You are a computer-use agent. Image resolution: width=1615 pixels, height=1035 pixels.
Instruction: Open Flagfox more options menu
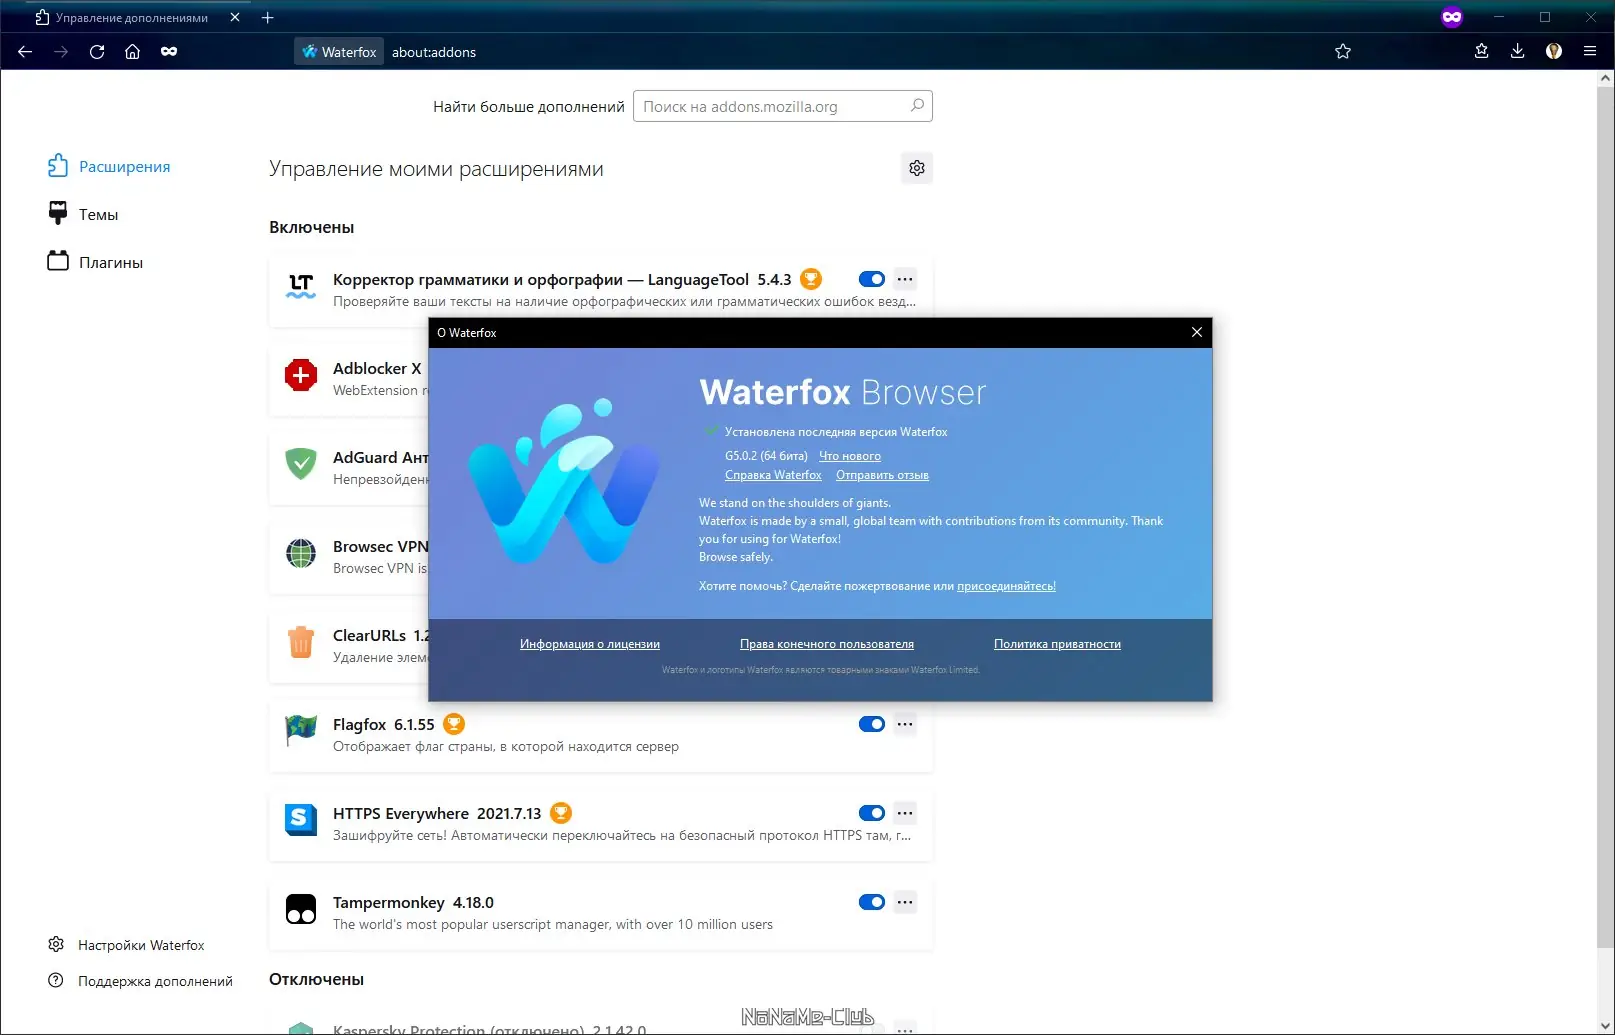pyautogui.click(x=905, y=724)
